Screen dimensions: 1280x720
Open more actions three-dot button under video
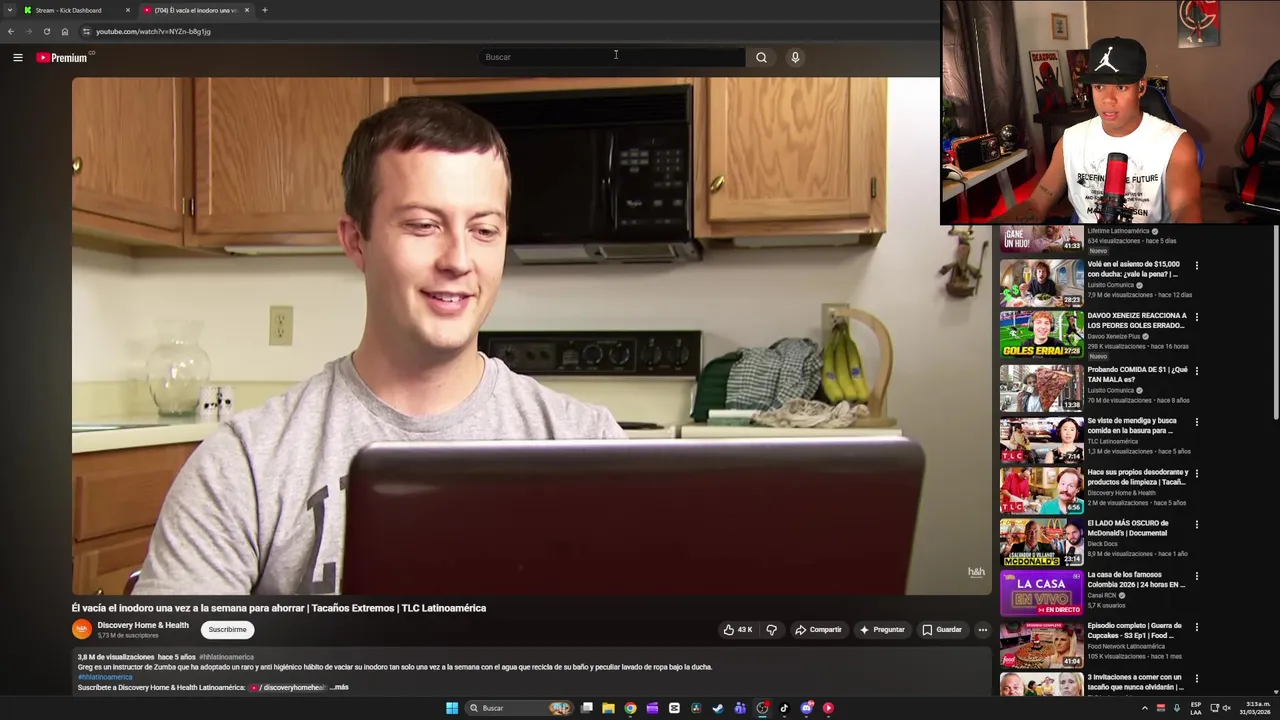tap(983, 630)
